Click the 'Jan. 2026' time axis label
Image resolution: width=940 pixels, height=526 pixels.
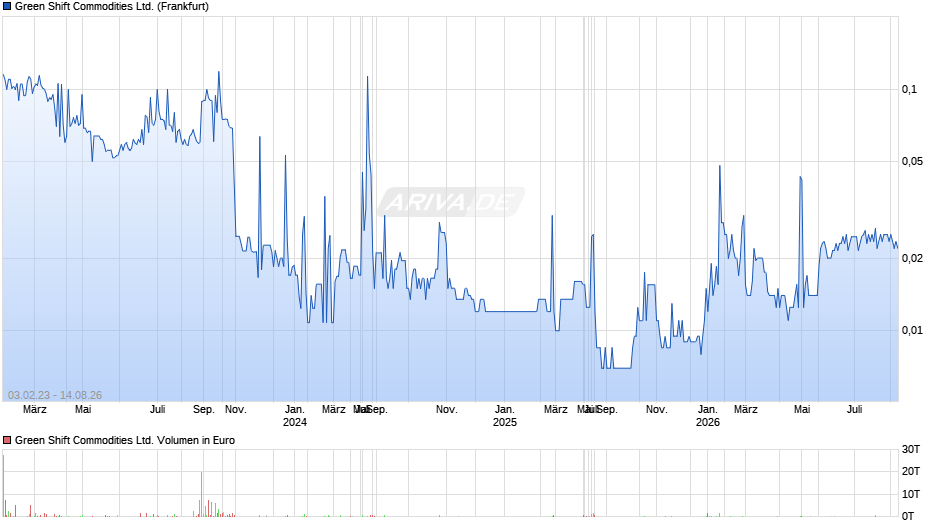pos(707,416)
